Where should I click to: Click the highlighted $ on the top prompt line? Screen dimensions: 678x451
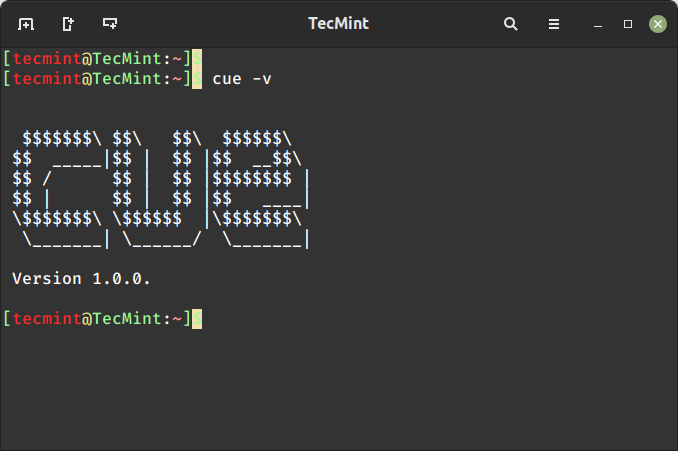tap(197, 58)
